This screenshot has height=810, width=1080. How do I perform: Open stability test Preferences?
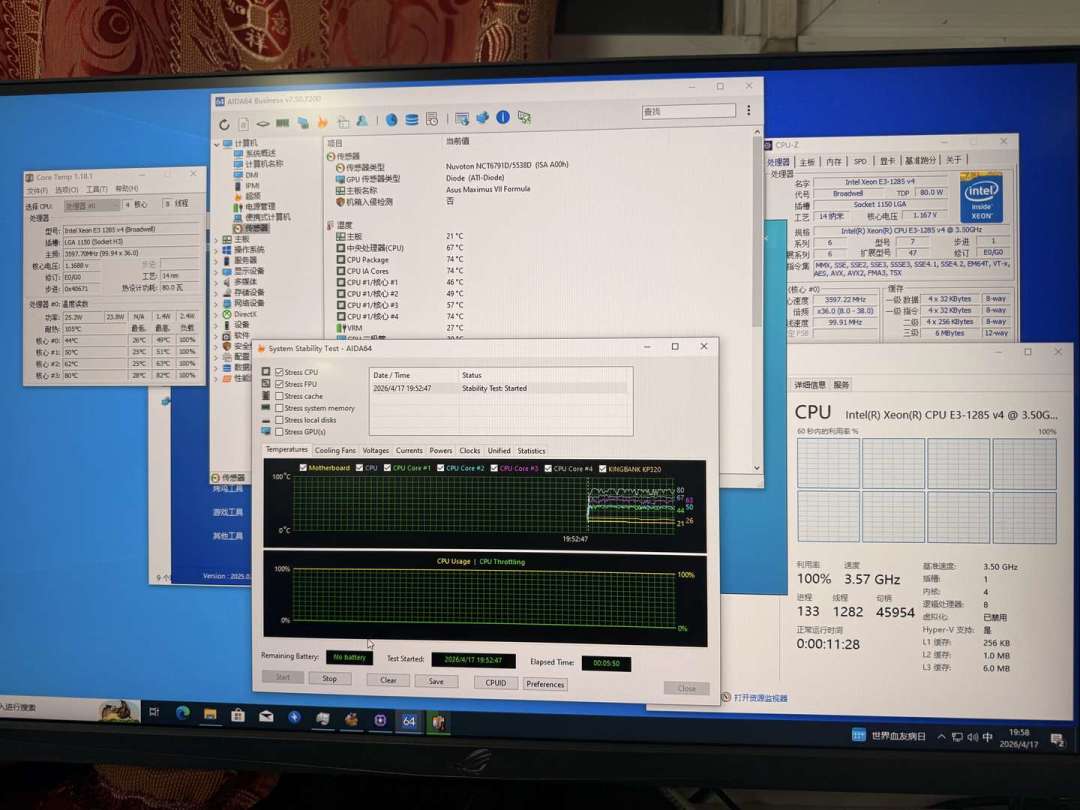click(x=545, y=684)
